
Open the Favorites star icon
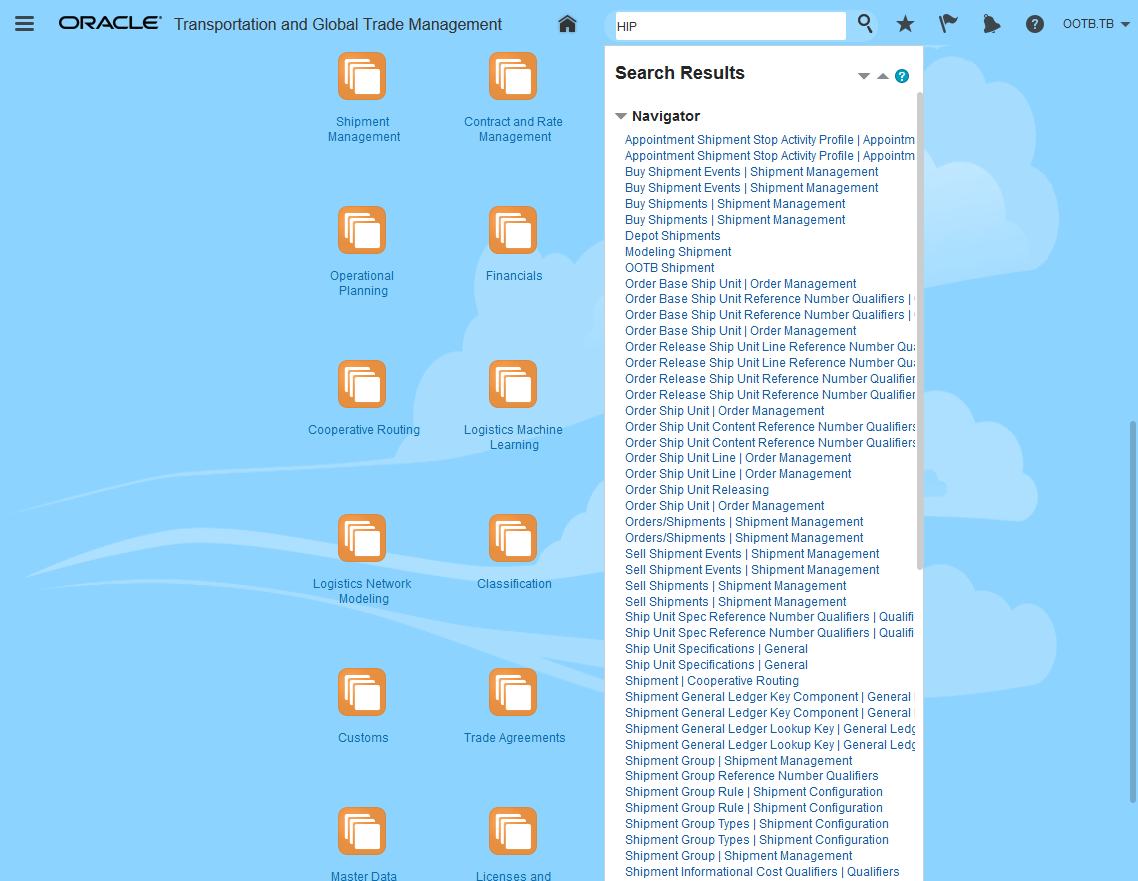point(905,25)
